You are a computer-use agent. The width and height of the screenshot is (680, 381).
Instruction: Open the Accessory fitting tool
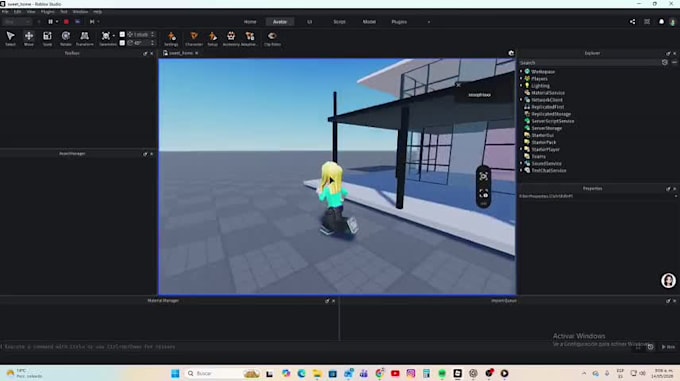tap(231, 38)
